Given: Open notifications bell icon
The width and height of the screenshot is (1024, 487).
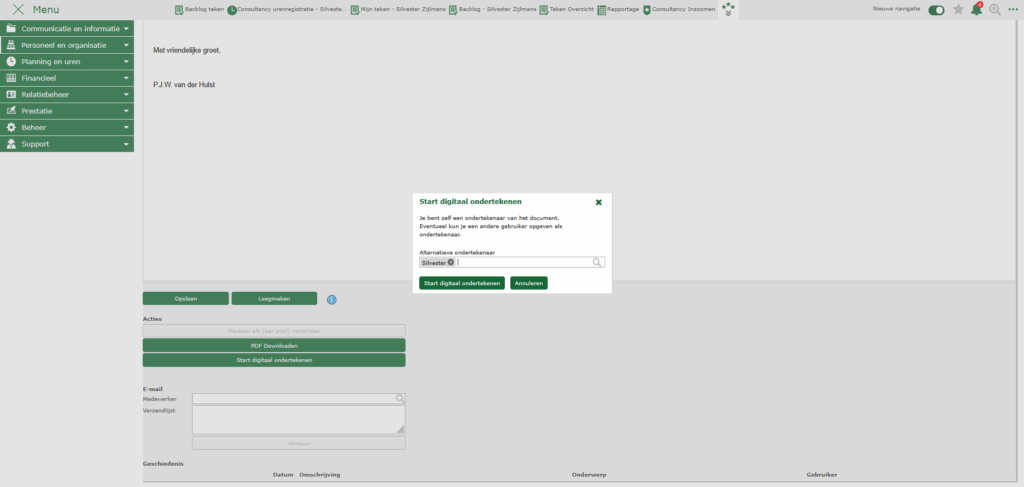Looking at the screenshot, I should coord(976,10).
